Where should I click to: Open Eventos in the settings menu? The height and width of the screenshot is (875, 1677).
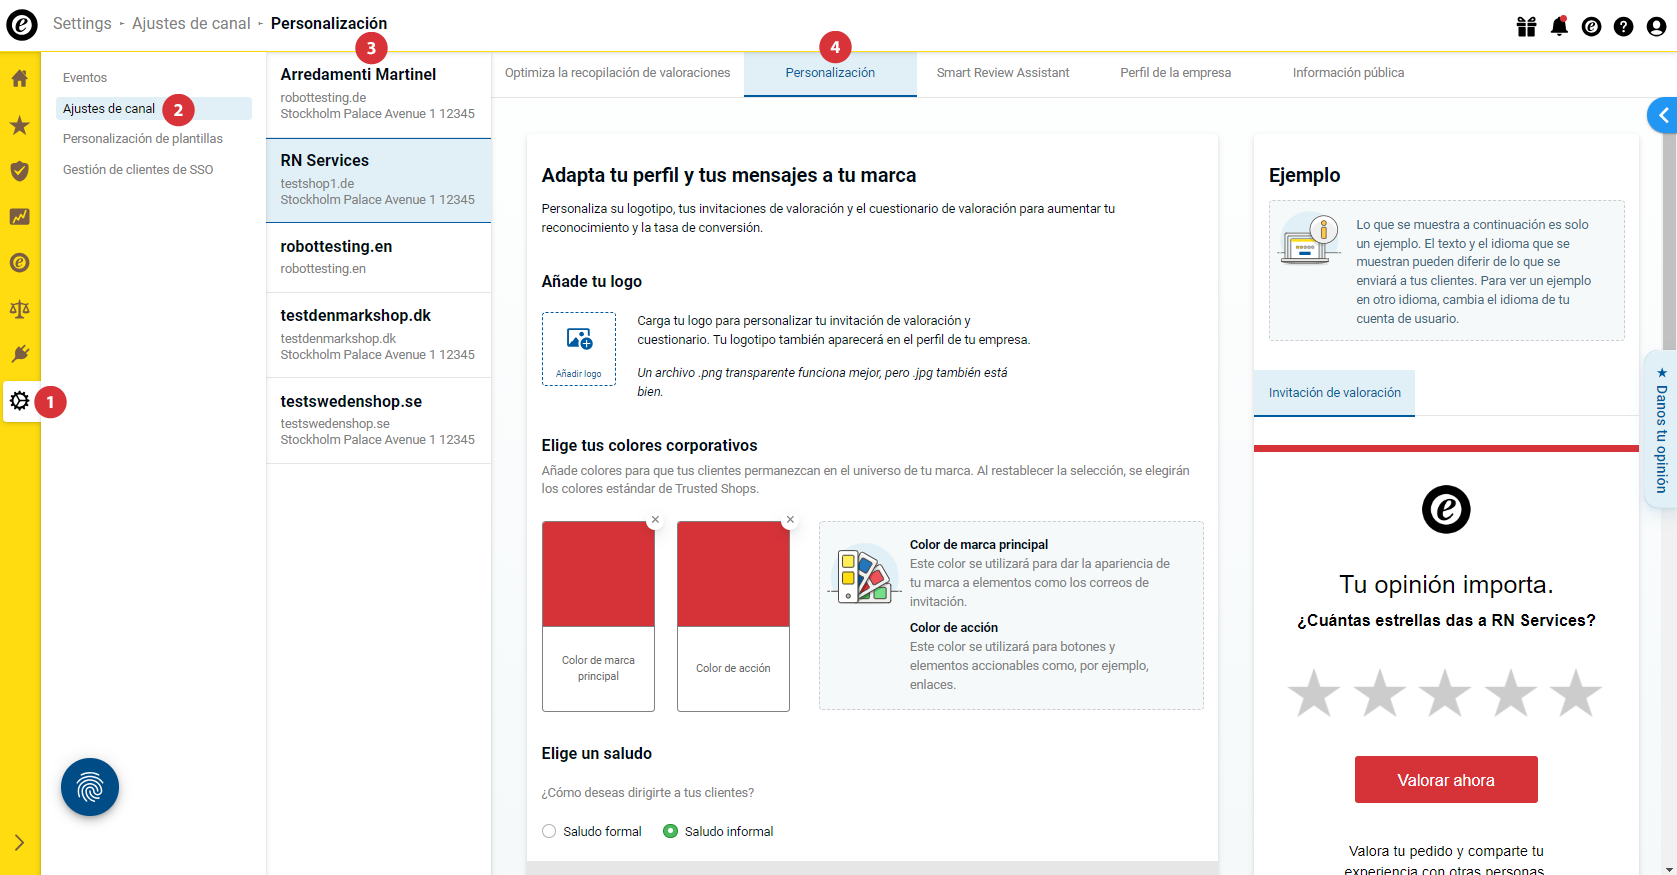[x=85, y=78]
